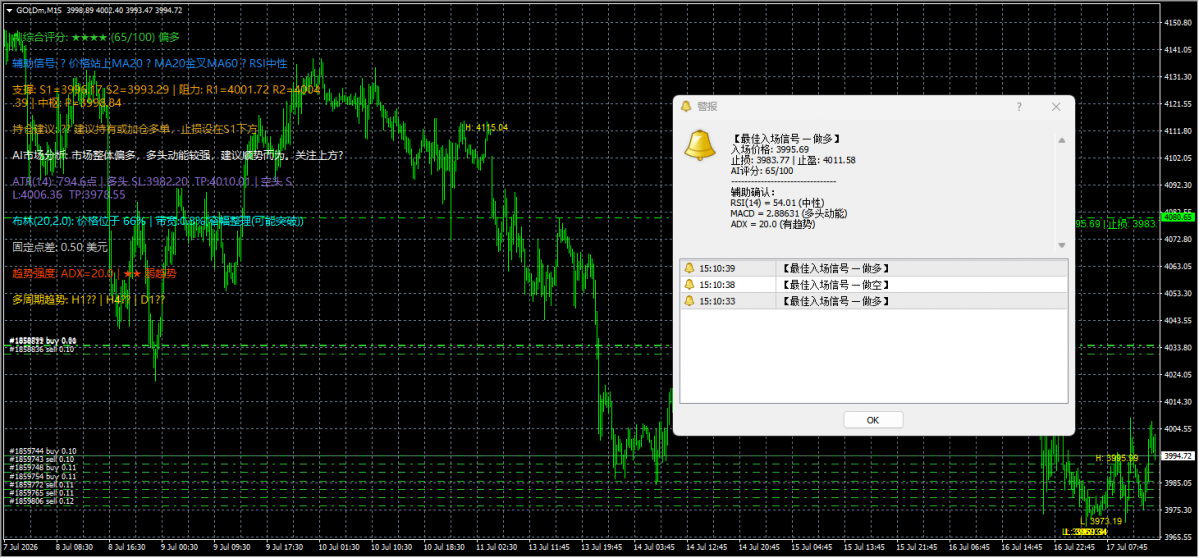
Task: Click the green price tag 4080.65
Action: click(x=1176, y=218)
